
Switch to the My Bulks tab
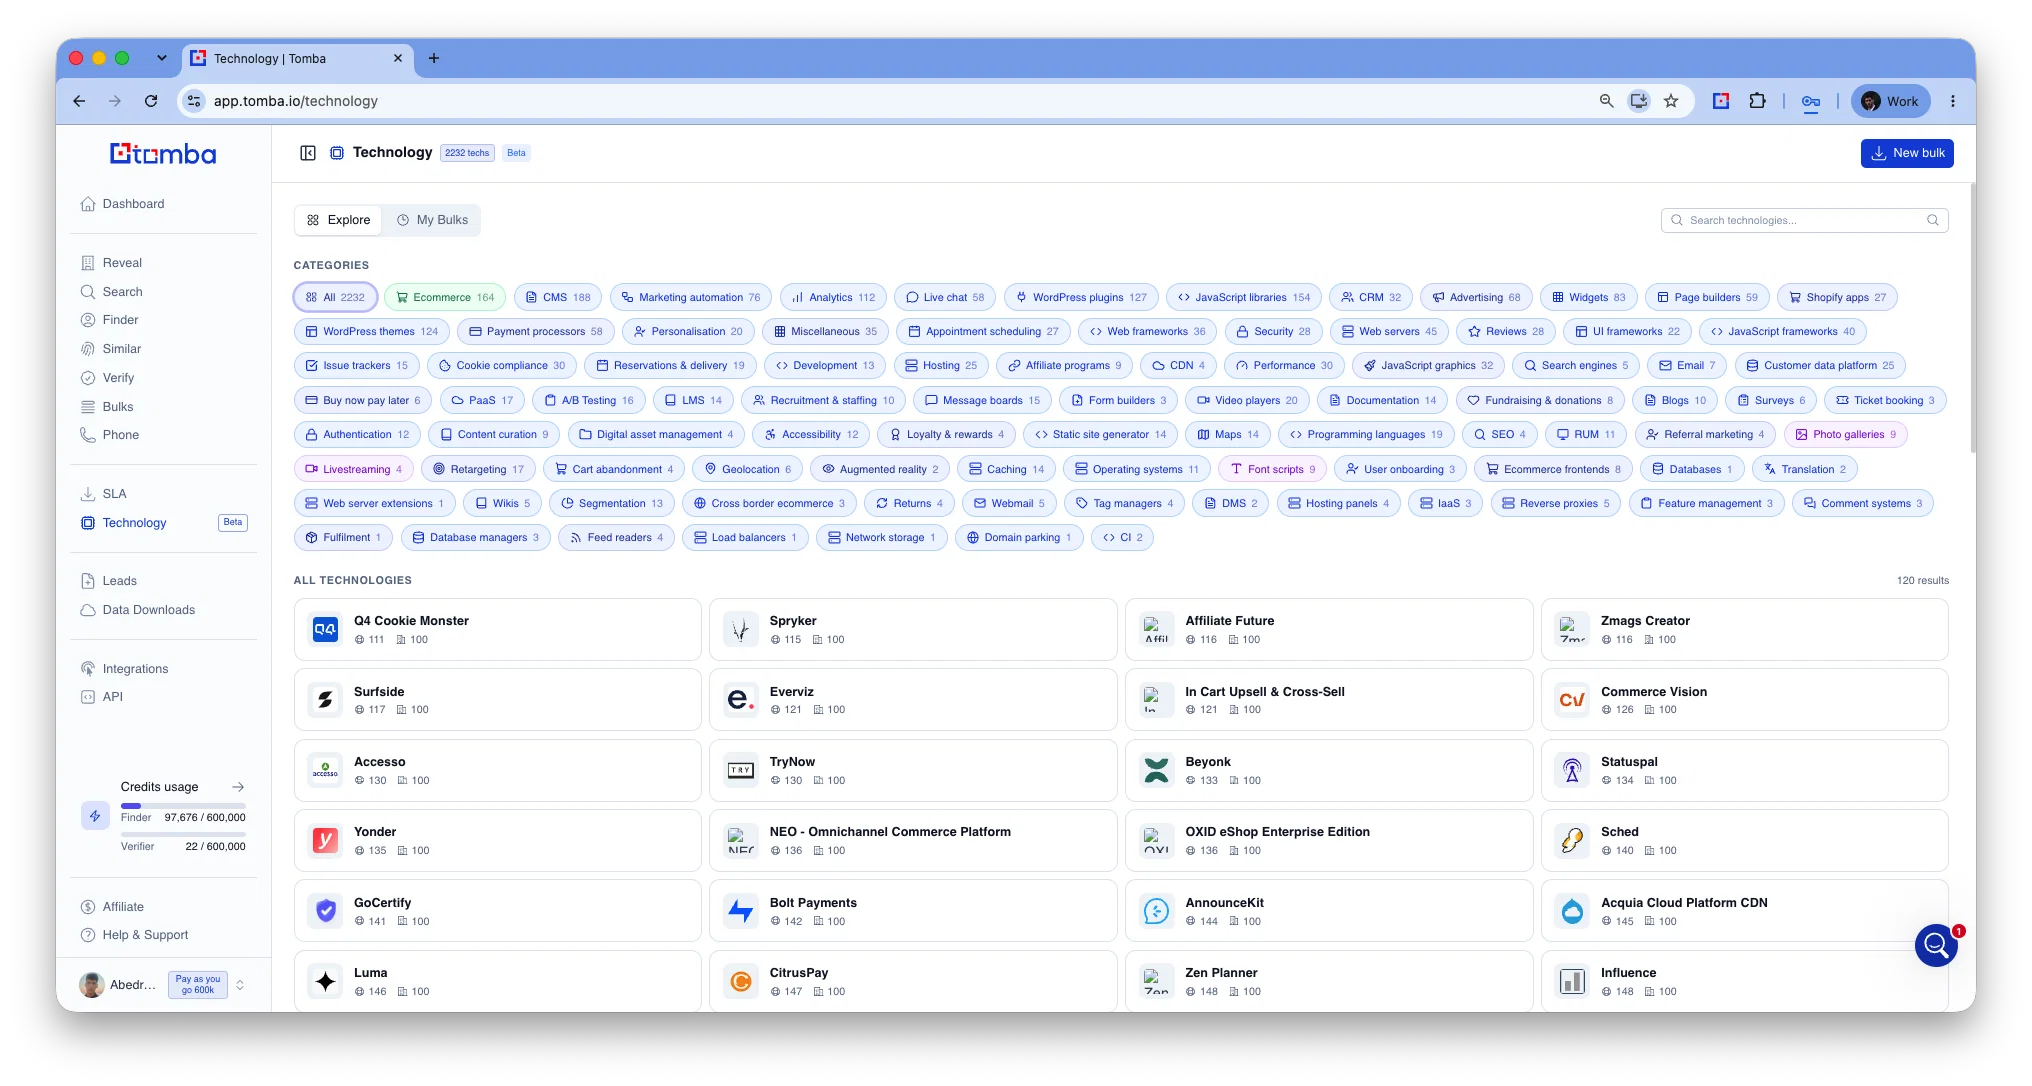(x=432, y=220)
